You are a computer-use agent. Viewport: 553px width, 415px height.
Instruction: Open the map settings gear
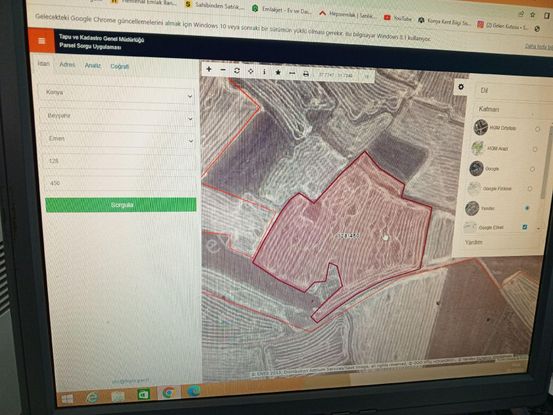click(461, 87)
